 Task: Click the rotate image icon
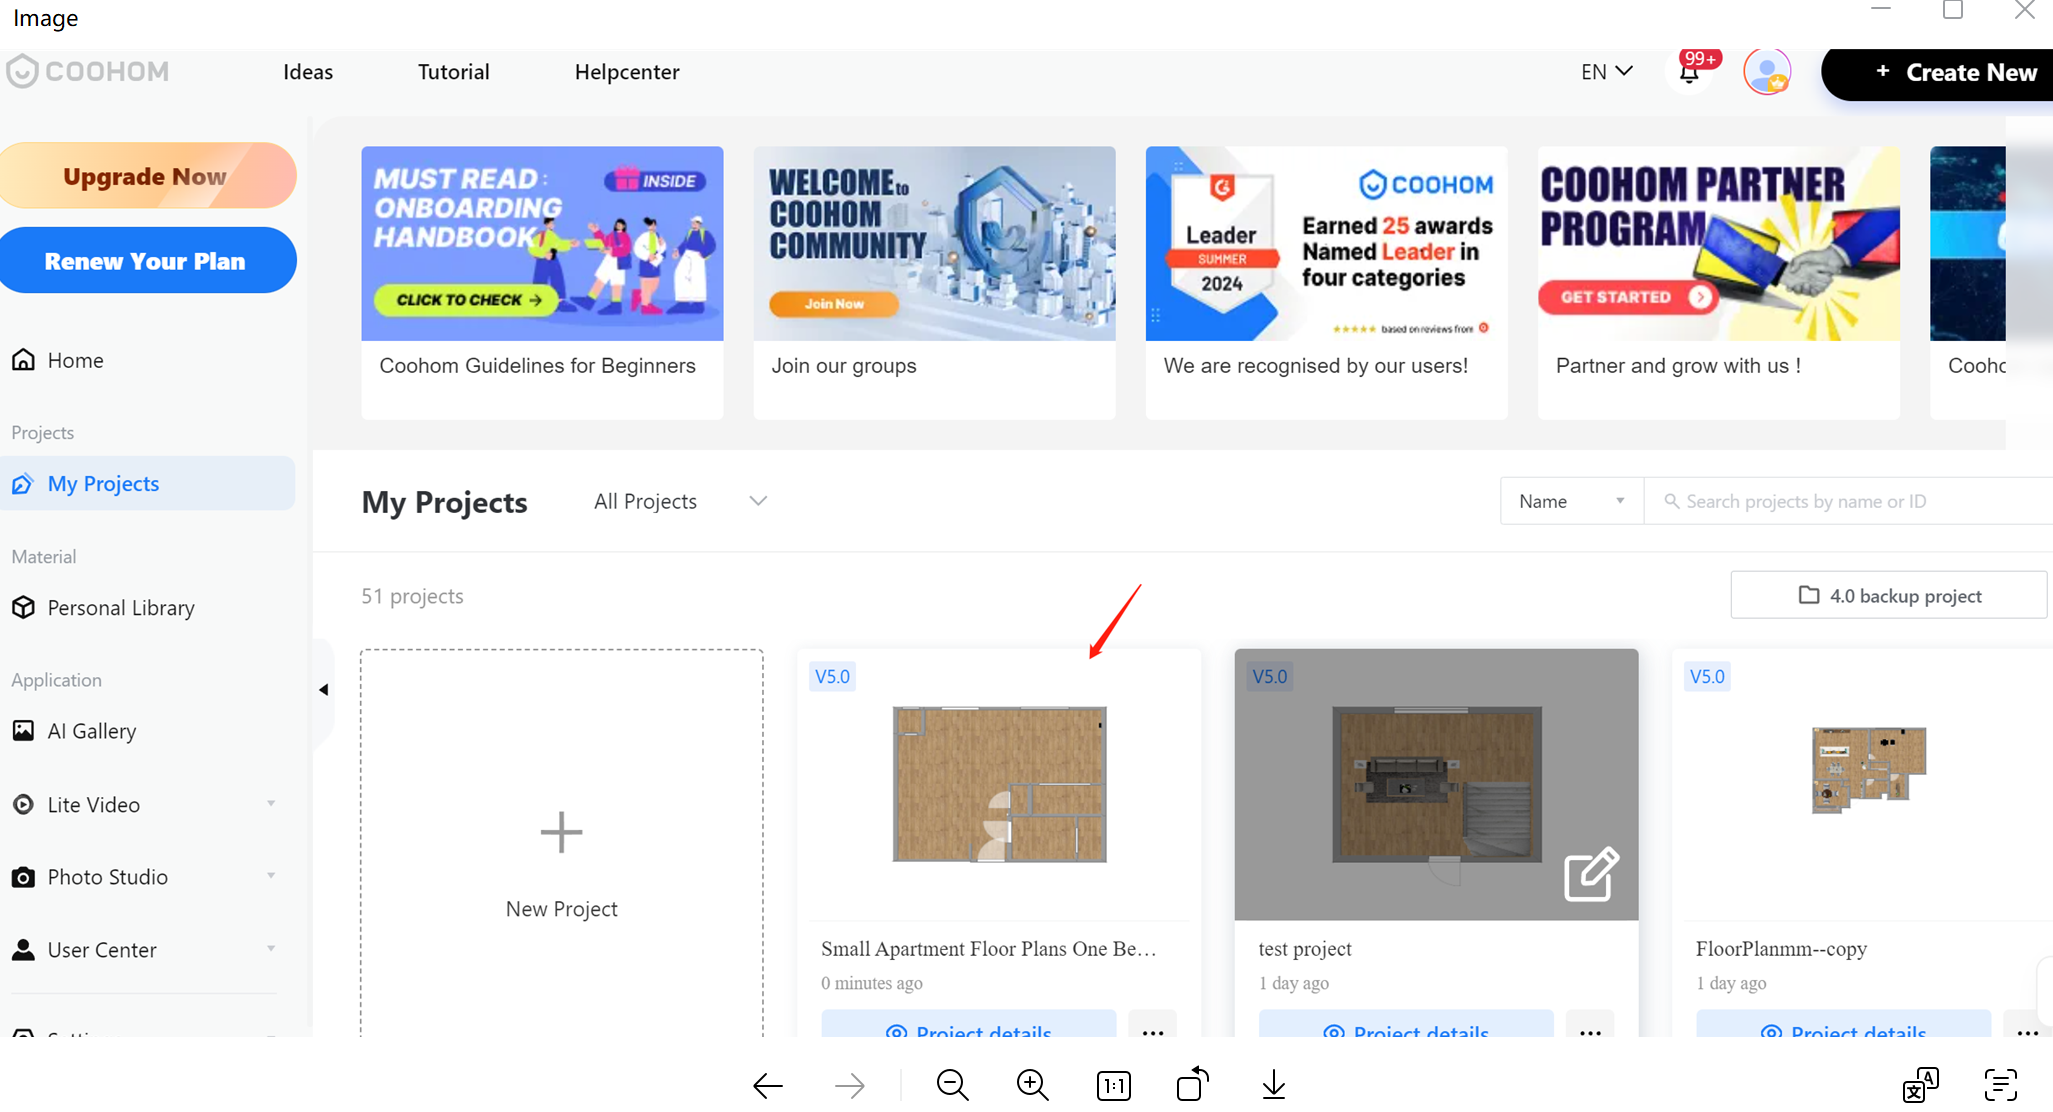coord(1192,1085)
